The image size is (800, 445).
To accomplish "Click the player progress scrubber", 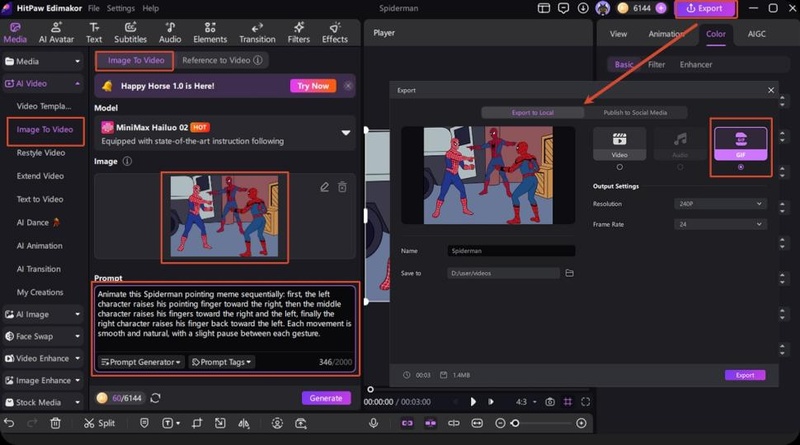I will 370,390.
